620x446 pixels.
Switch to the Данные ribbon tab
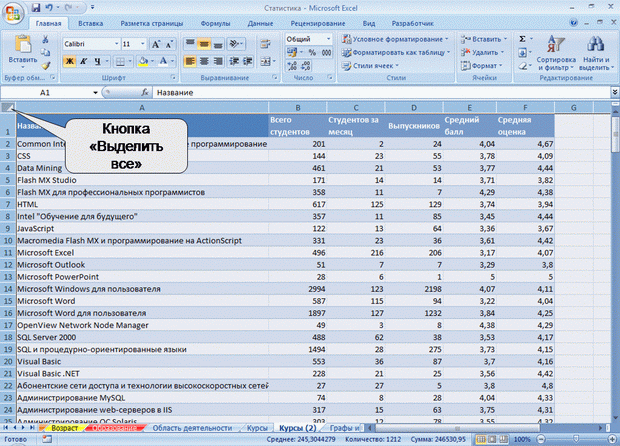(260, 23)
